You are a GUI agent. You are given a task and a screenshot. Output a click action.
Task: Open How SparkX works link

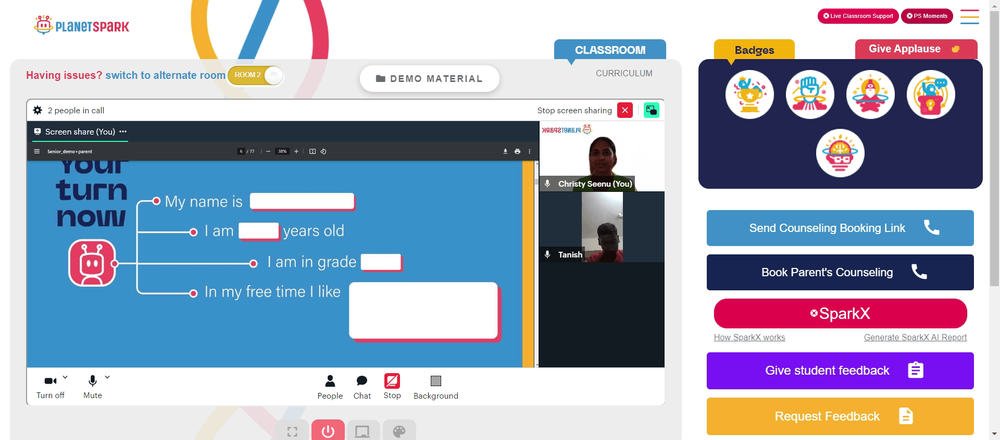tap(749, 337)
